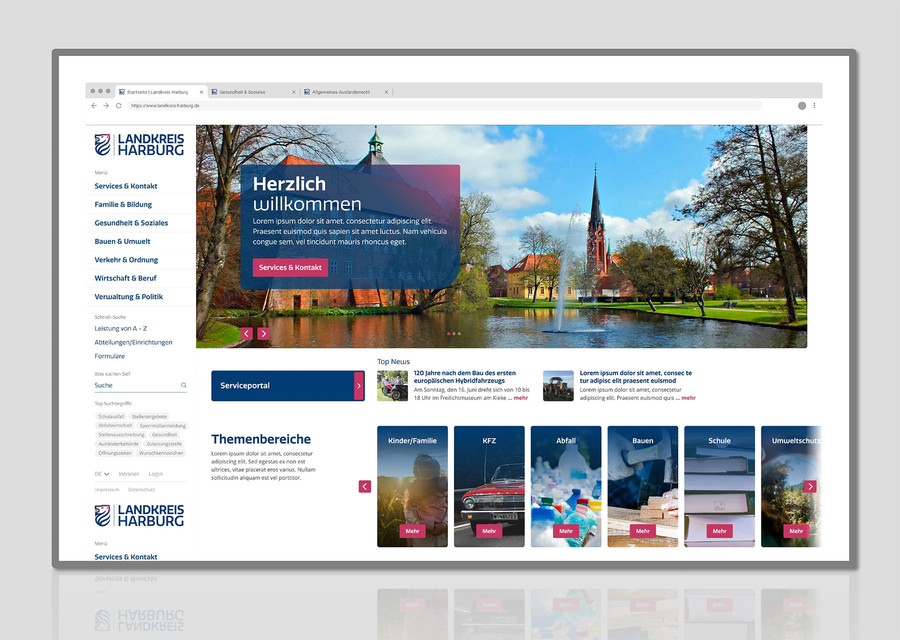Click the browser profile avatar circle
This screenshot has width=900, height=640.
pos(802,106)
